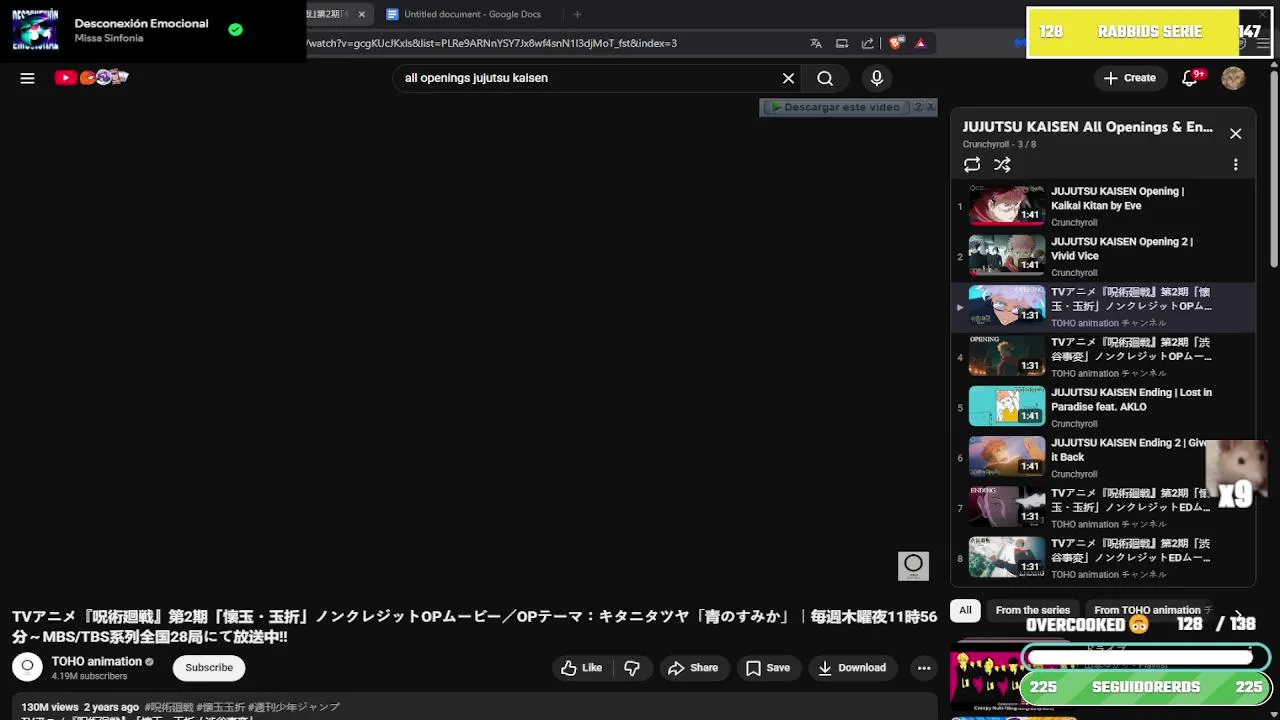
Task: Clear the search box text
Action: 788,78
